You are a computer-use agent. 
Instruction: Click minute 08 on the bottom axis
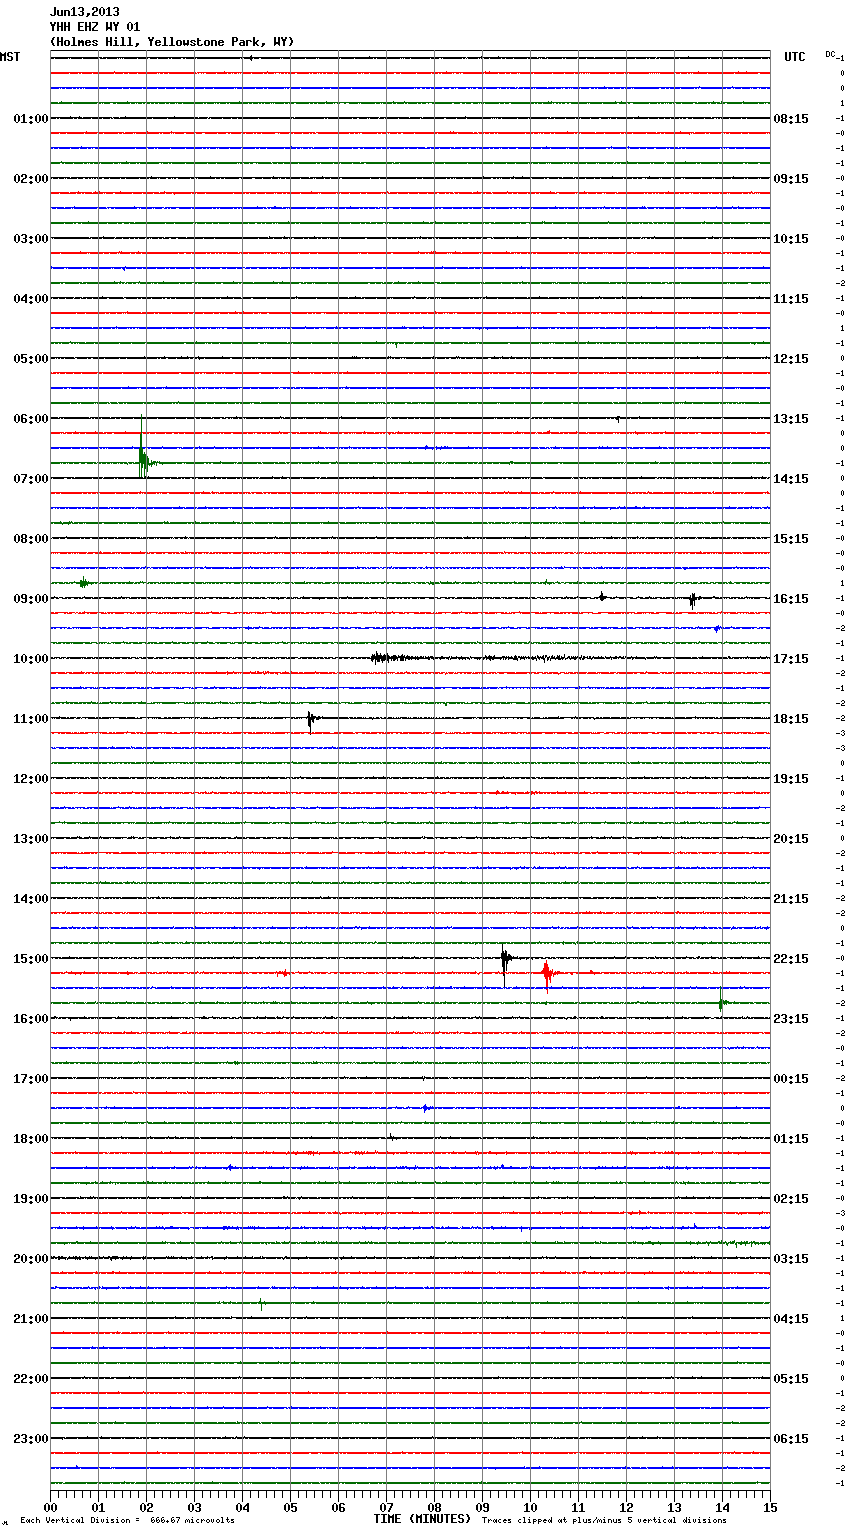pos(434,1507)
